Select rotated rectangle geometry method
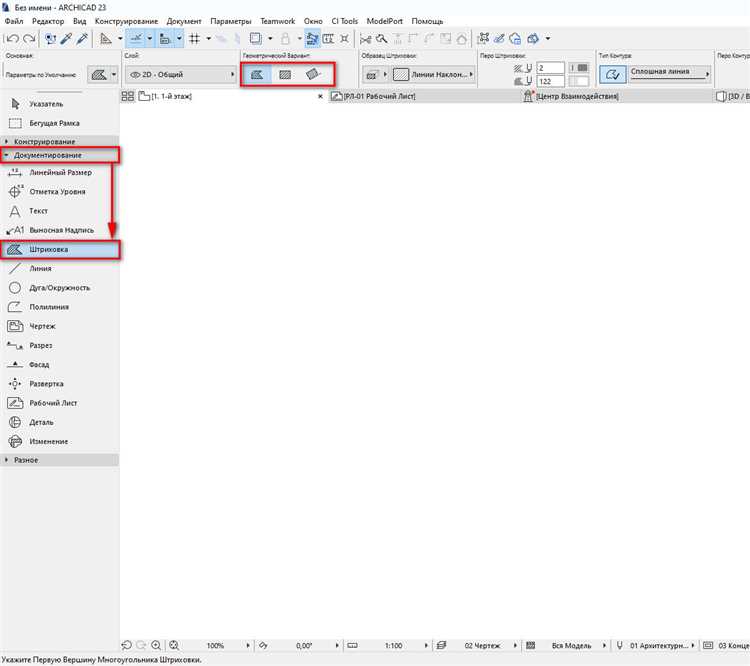This screenshot has width=750, height=666. 314,74
